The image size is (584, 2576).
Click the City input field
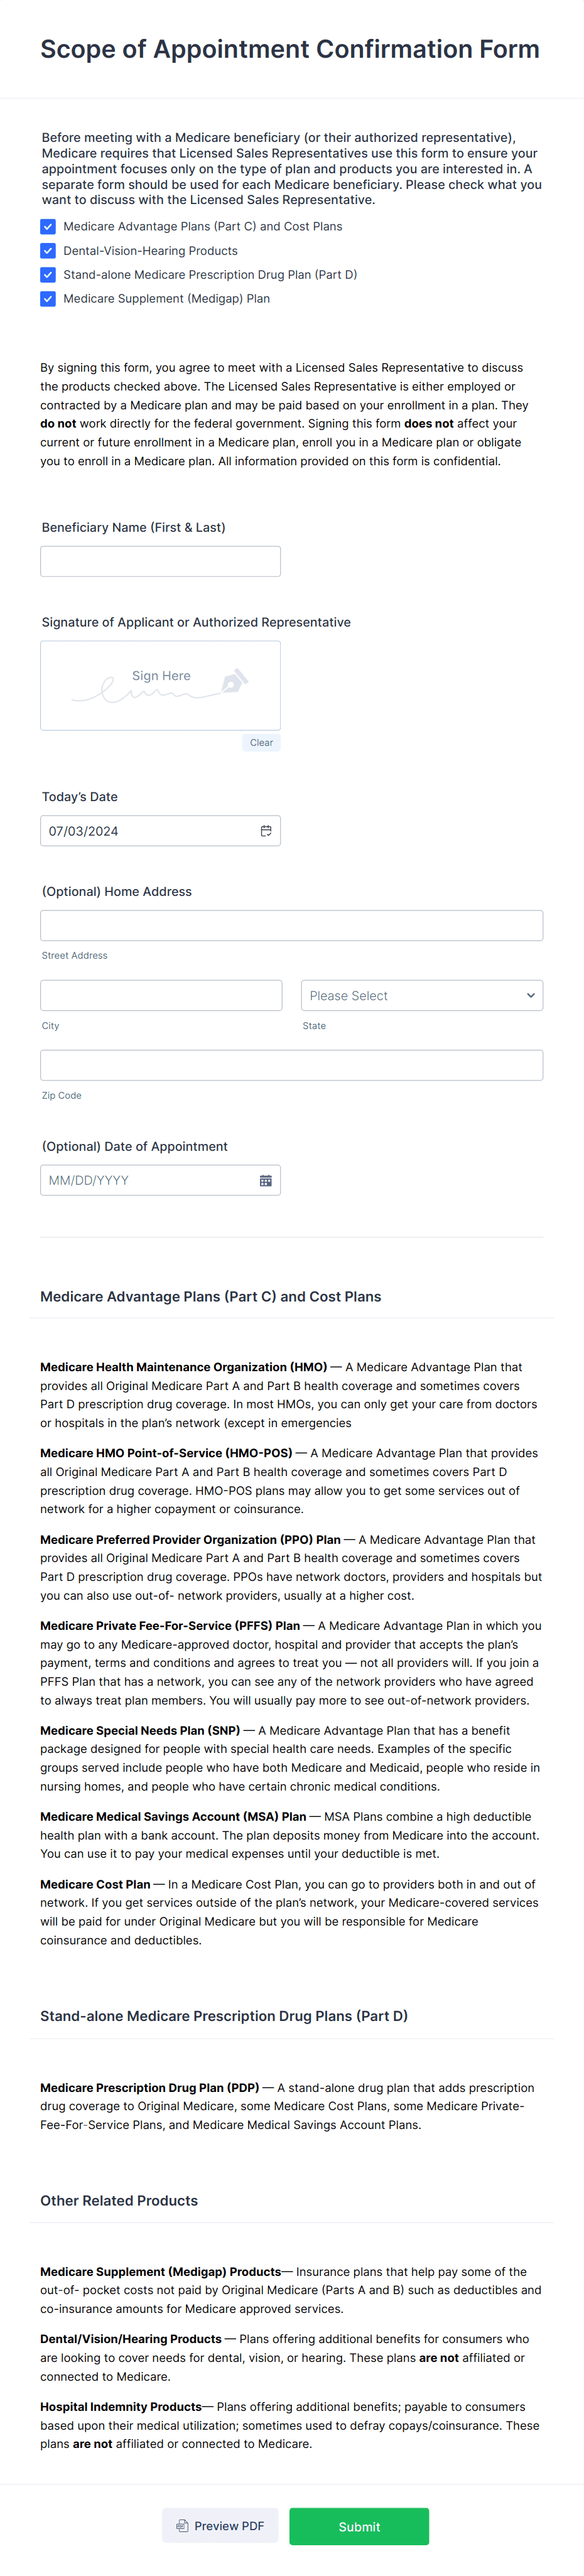(160, 995)
